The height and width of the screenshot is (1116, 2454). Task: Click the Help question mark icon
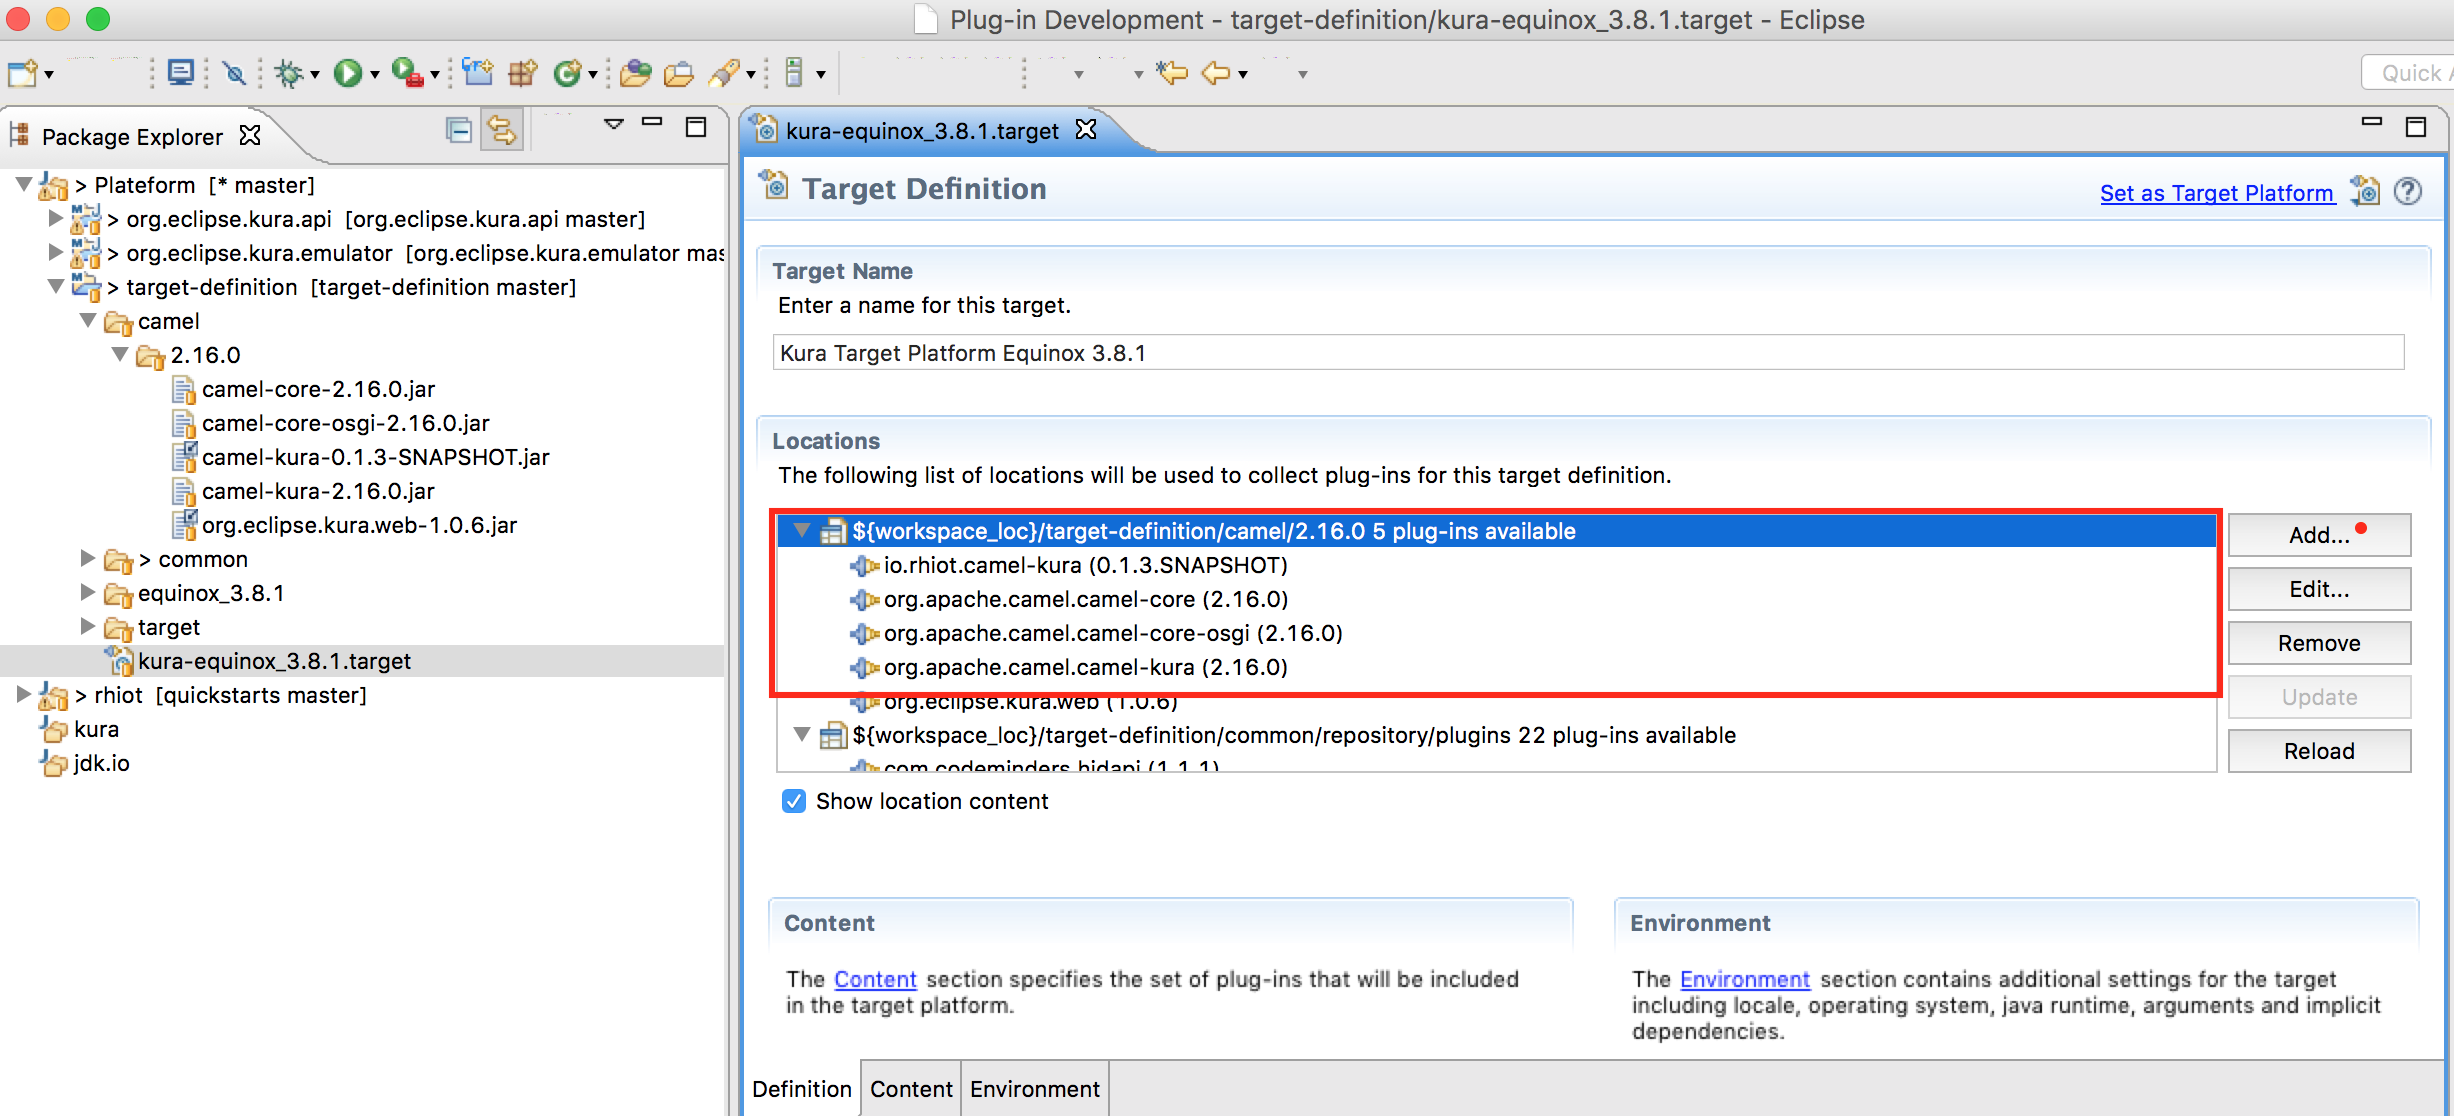coord(2408,191)
